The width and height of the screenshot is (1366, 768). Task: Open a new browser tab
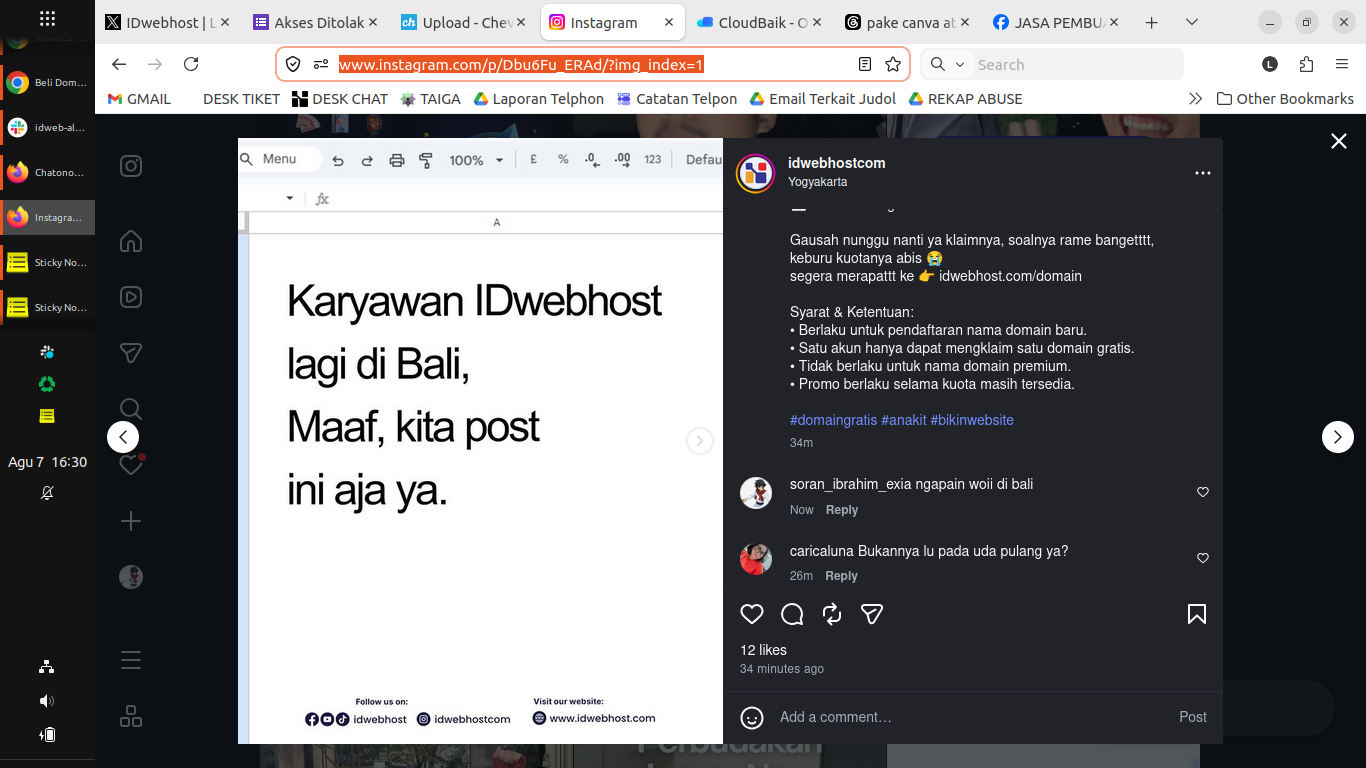(x=1152, y=22)
